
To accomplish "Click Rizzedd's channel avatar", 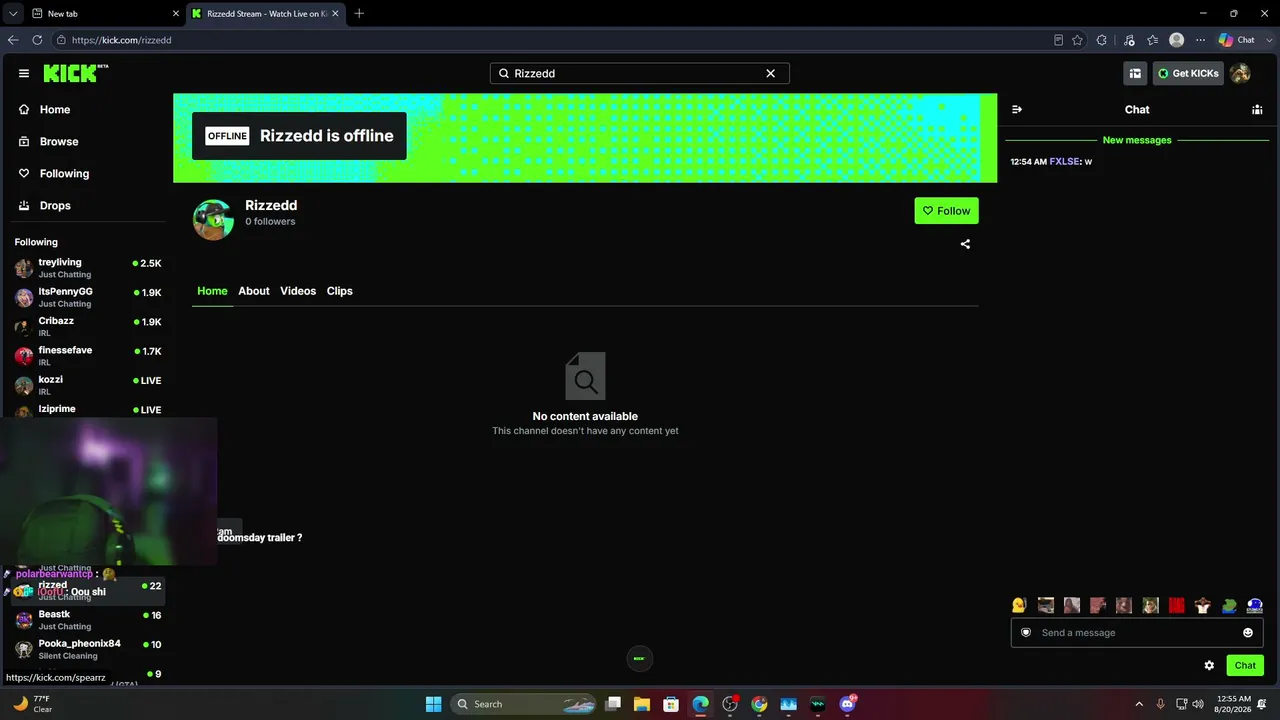I will [x=213, y=220].
